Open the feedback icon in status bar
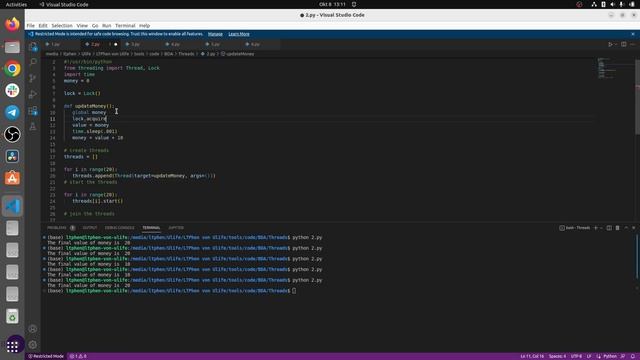The height and width of the screenshot is (360, 640). click(623, 356)
